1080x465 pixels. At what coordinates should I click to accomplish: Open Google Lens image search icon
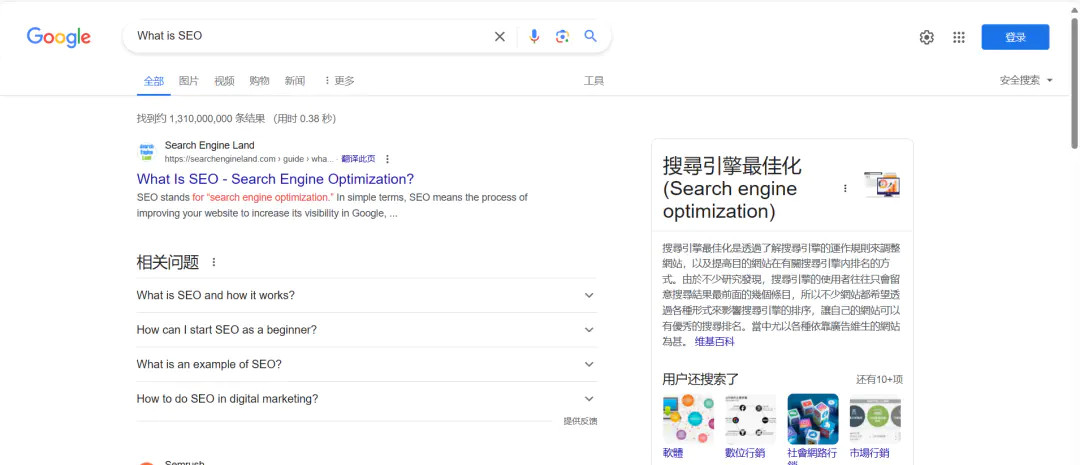pos(562,37)
